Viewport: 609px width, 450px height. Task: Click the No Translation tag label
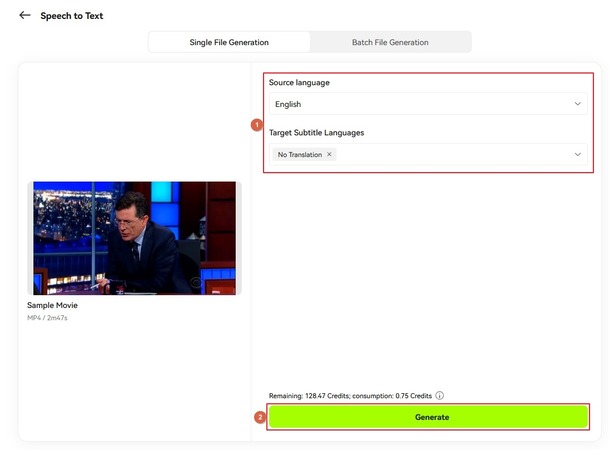tap(299, 154)
